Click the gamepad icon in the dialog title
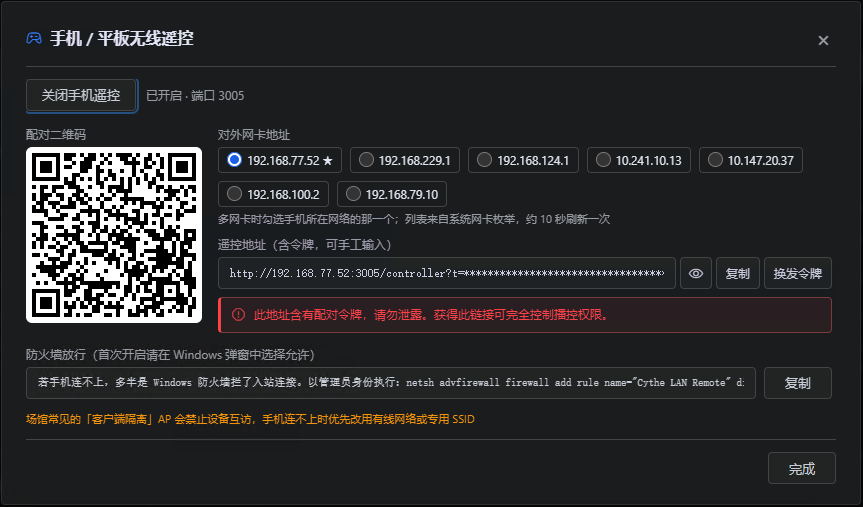The image size is (863, 507). tap(34, 39)
